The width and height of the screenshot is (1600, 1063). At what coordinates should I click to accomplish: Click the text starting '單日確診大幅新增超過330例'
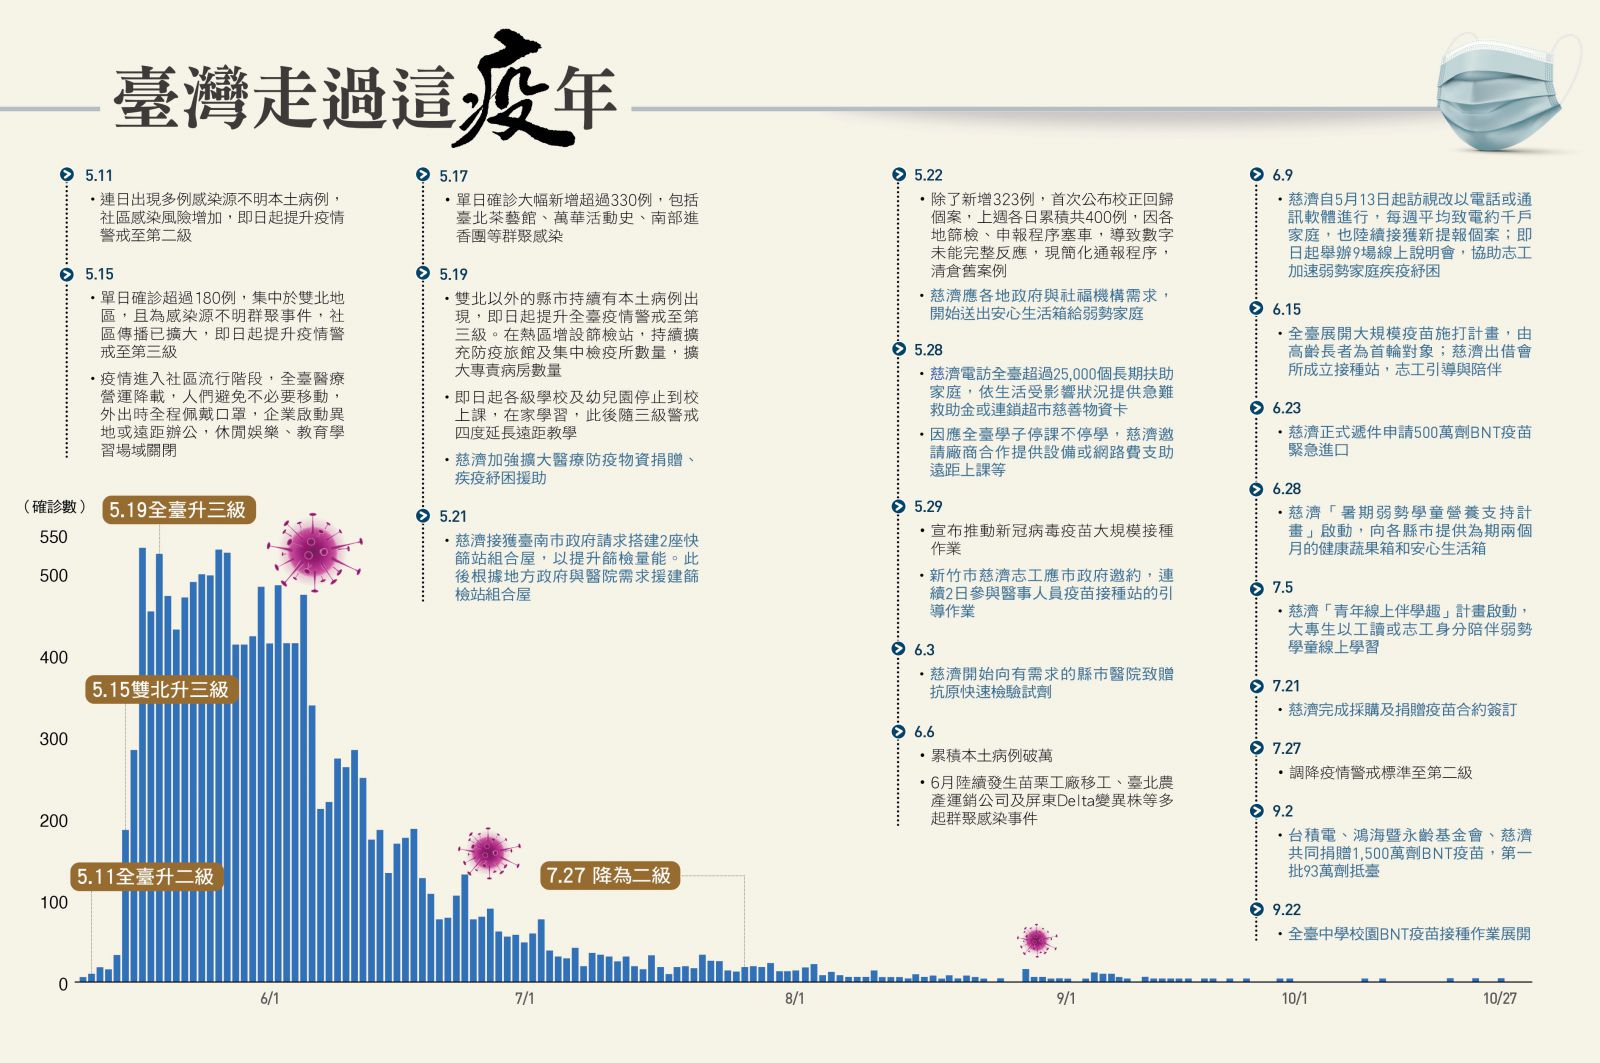(x=577, y=218)
